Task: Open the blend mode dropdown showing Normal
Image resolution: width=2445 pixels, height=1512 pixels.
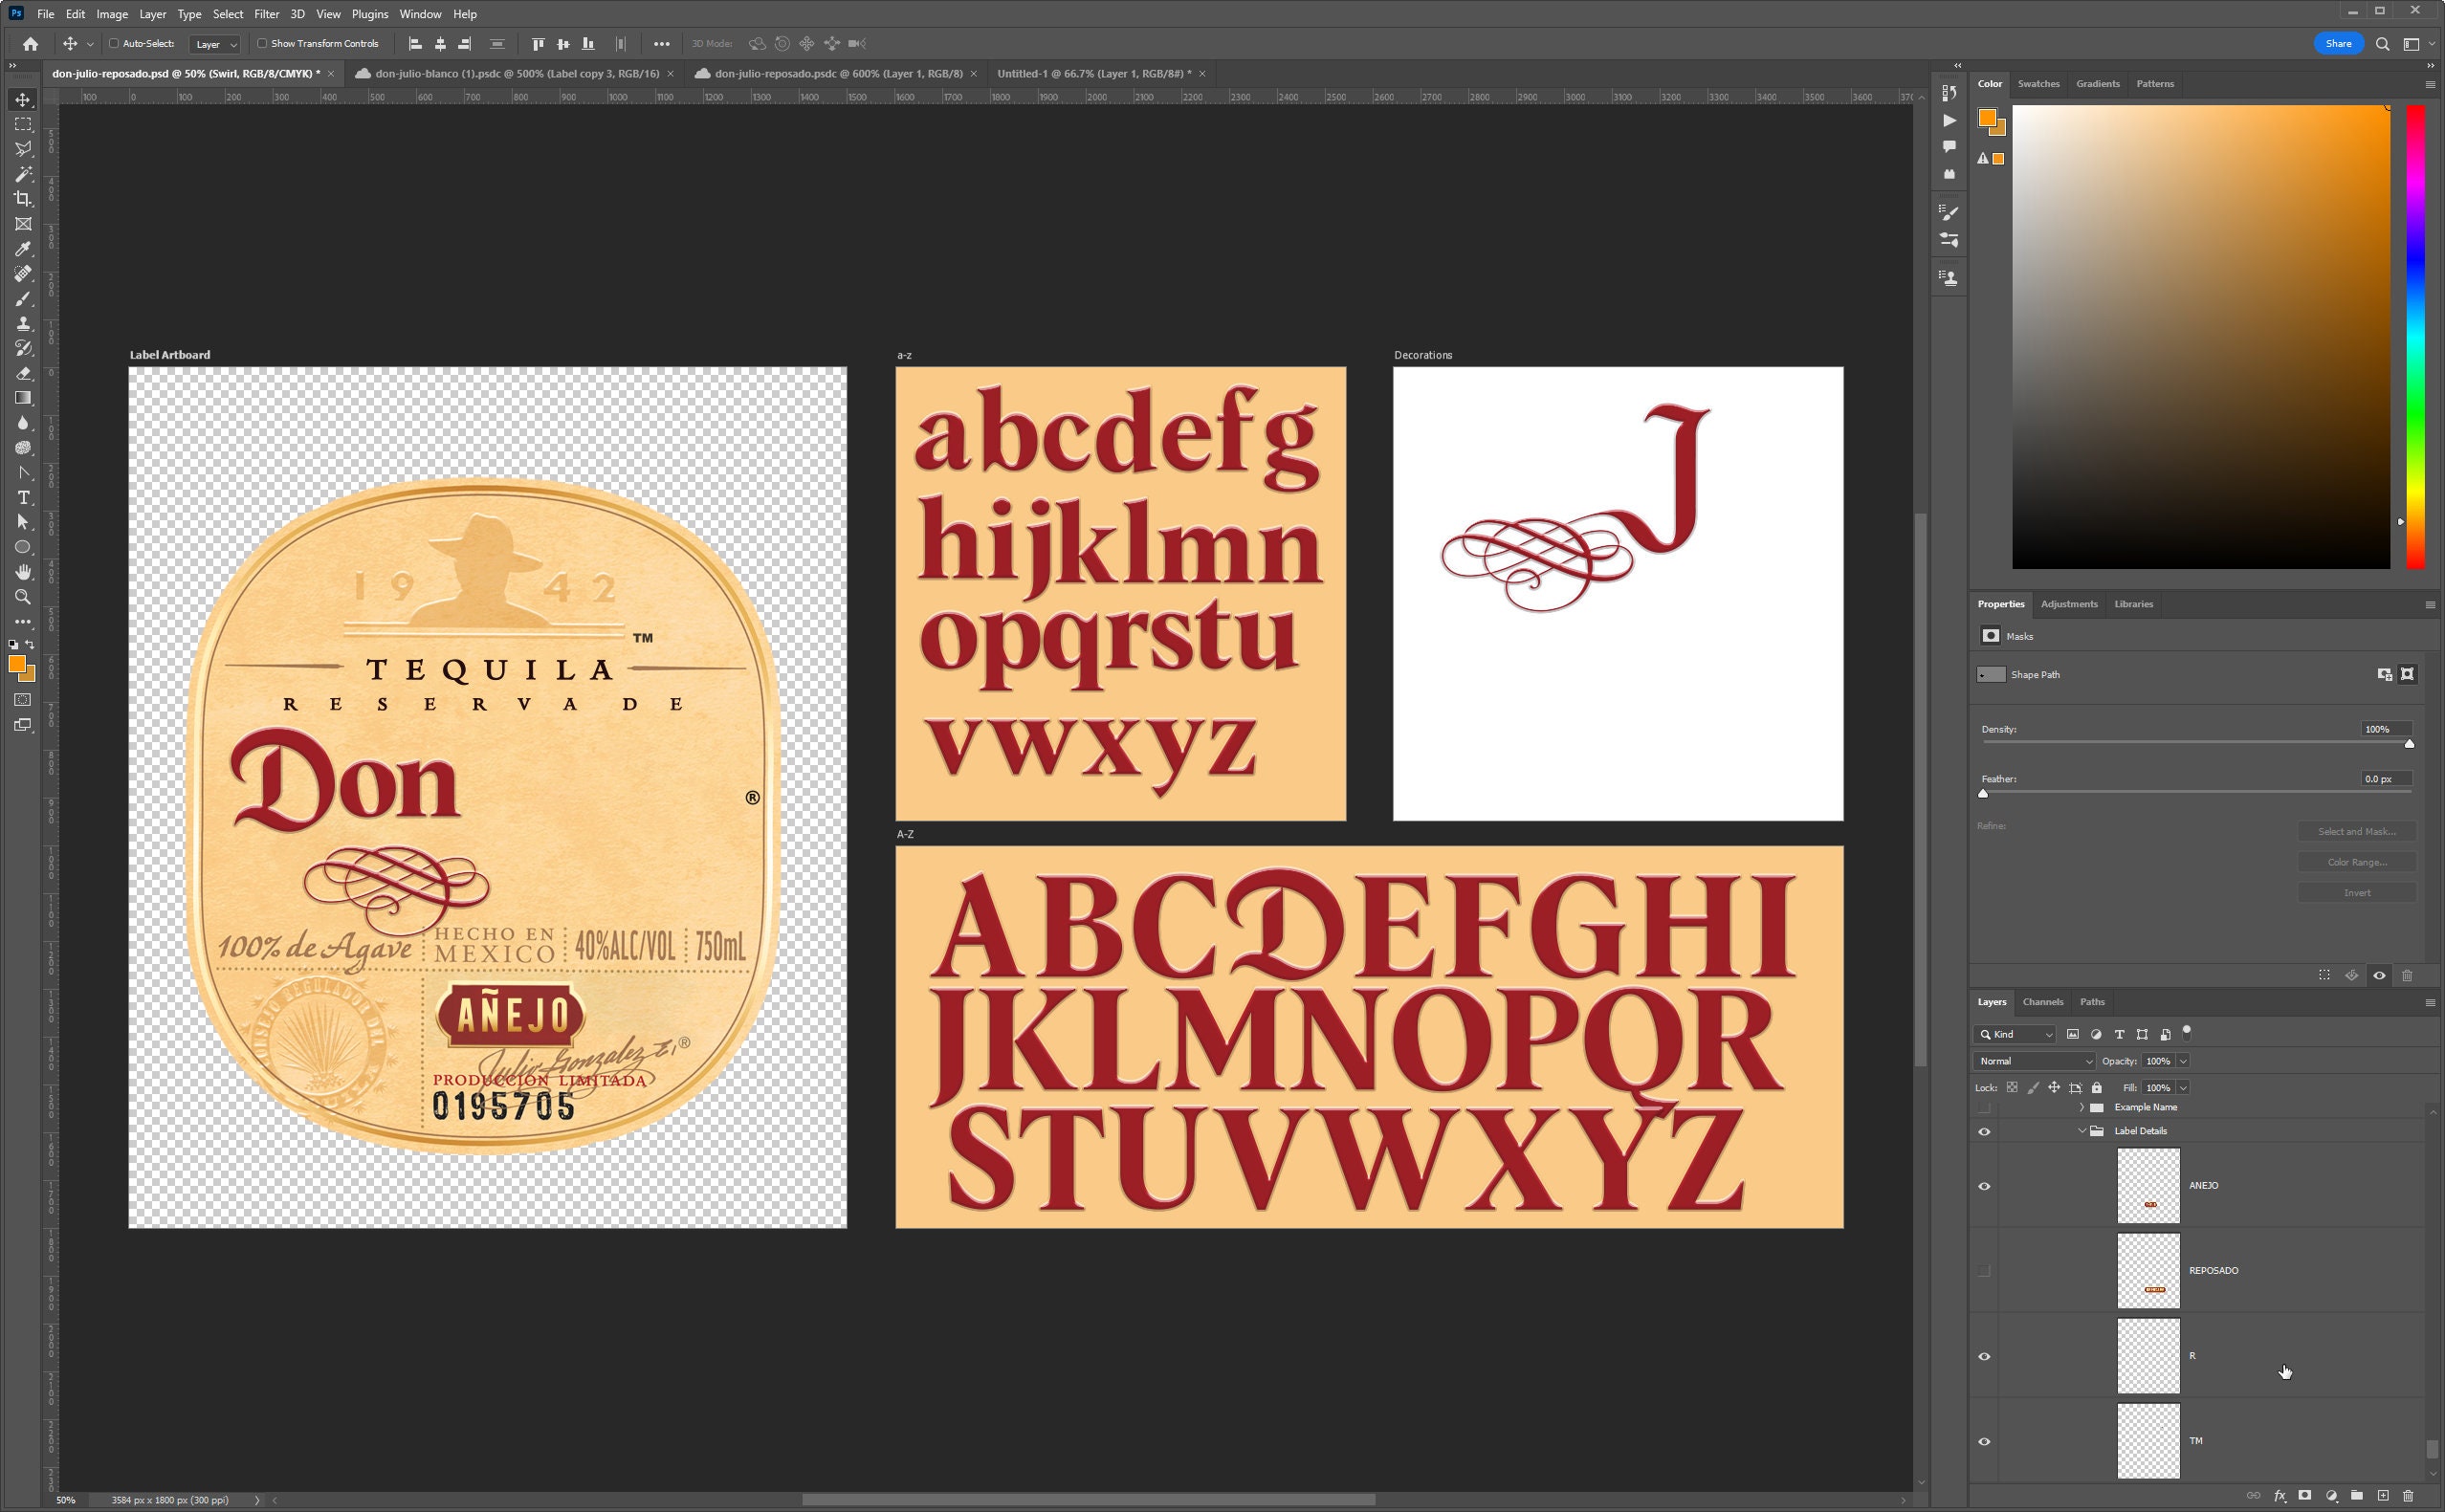Action: [x=2033, y=1061]
